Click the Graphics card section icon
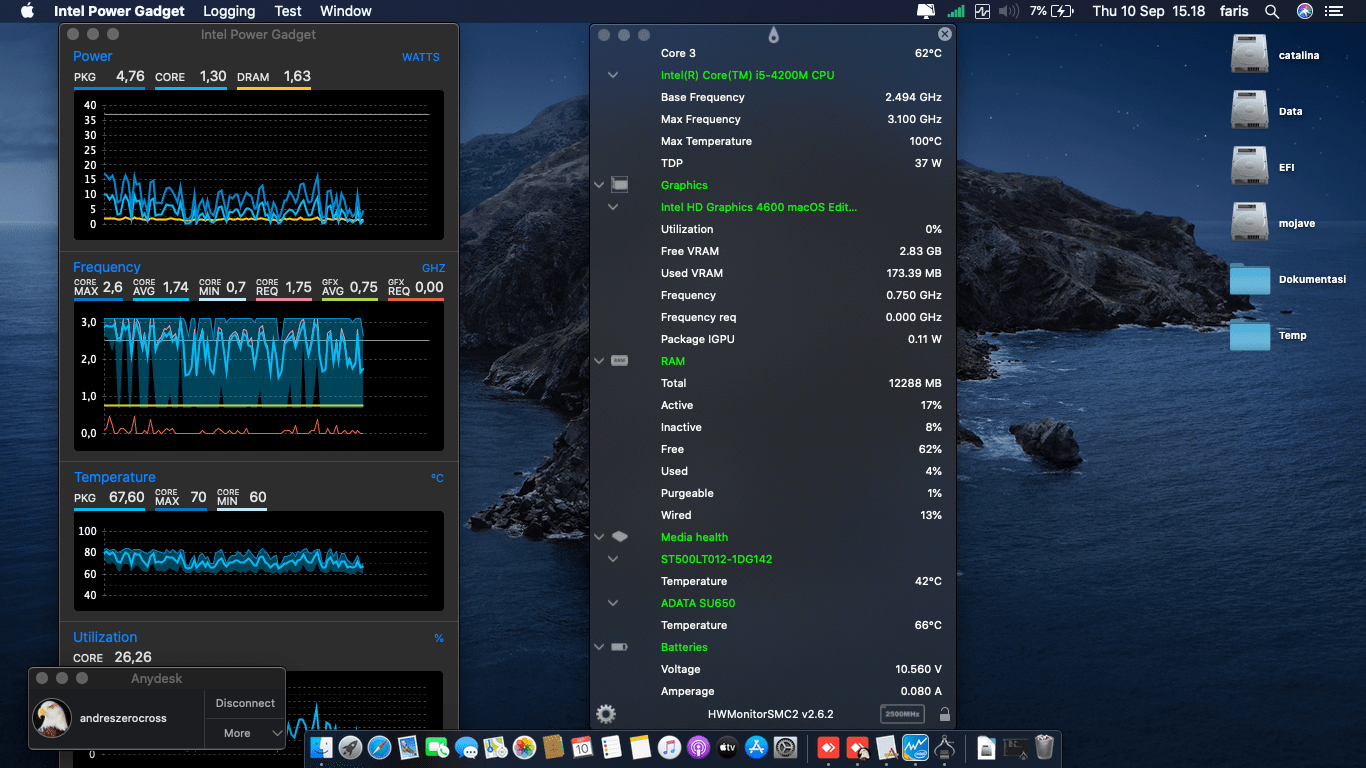The height and width of the screenshot is (768, 1366). tap(619, 185)
